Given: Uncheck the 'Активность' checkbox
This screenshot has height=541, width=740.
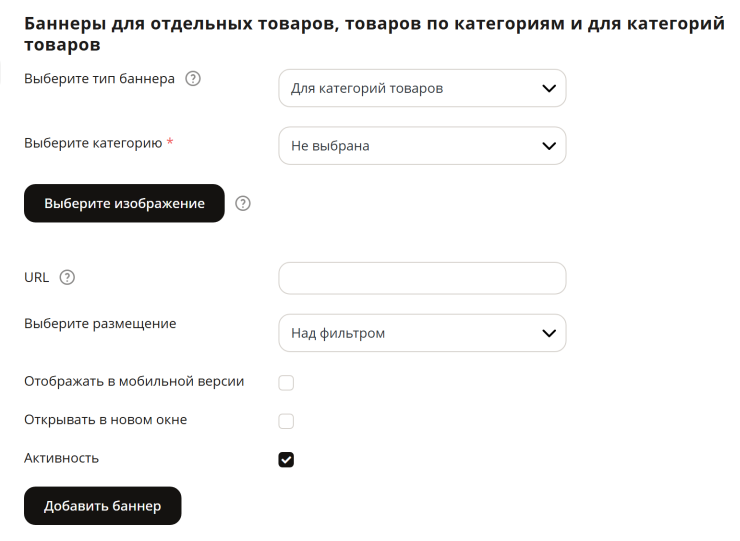Looking at the screenshot, I should (x=286, y=459).
